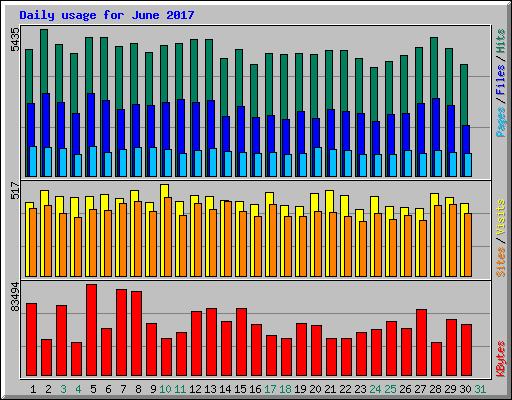Screen dimensions: 512x400
Task: Click the cyan Pages bar for day 20
Action: 318,162
